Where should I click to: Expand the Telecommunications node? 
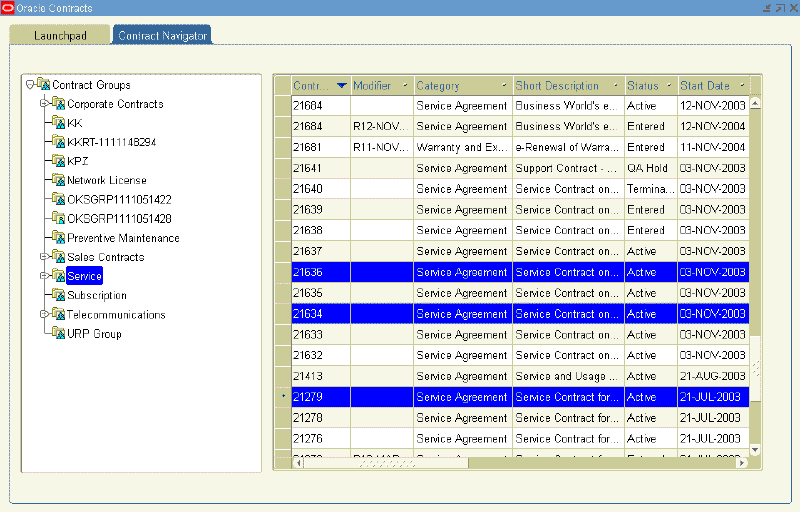(x=44, y=314)
